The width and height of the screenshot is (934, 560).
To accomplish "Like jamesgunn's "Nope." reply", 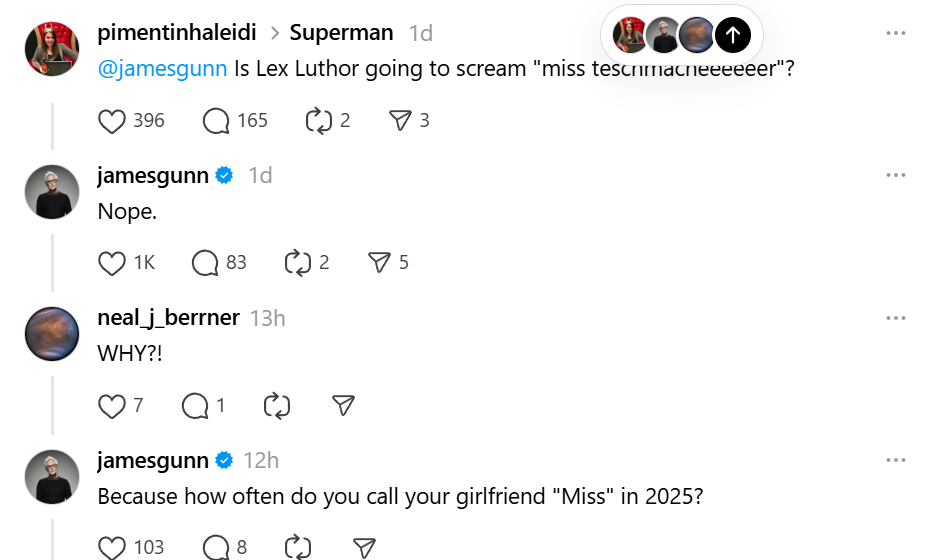I will coord(112,263).
